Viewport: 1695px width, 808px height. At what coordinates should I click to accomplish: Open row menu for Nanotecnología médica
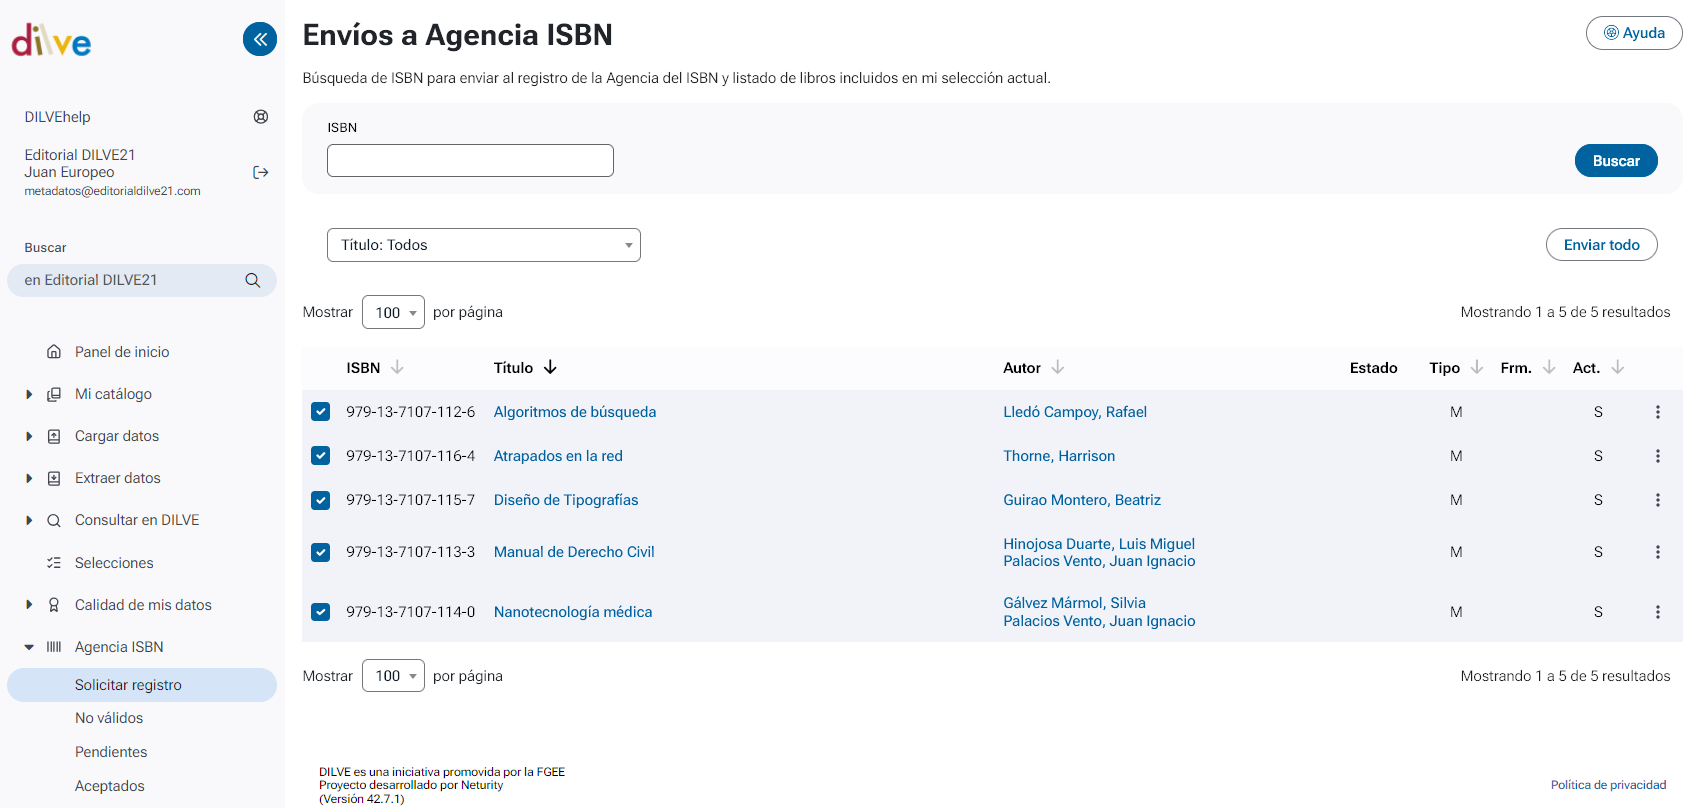(x=1658, y=612)
